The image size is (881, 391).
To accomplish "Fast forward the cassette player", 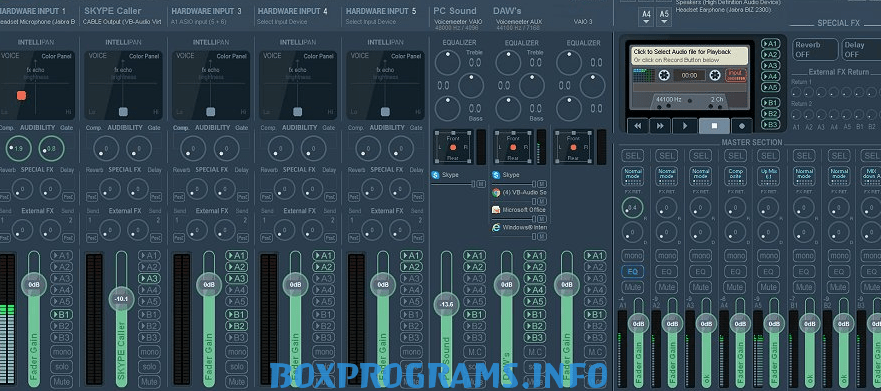I will point(660,126).
